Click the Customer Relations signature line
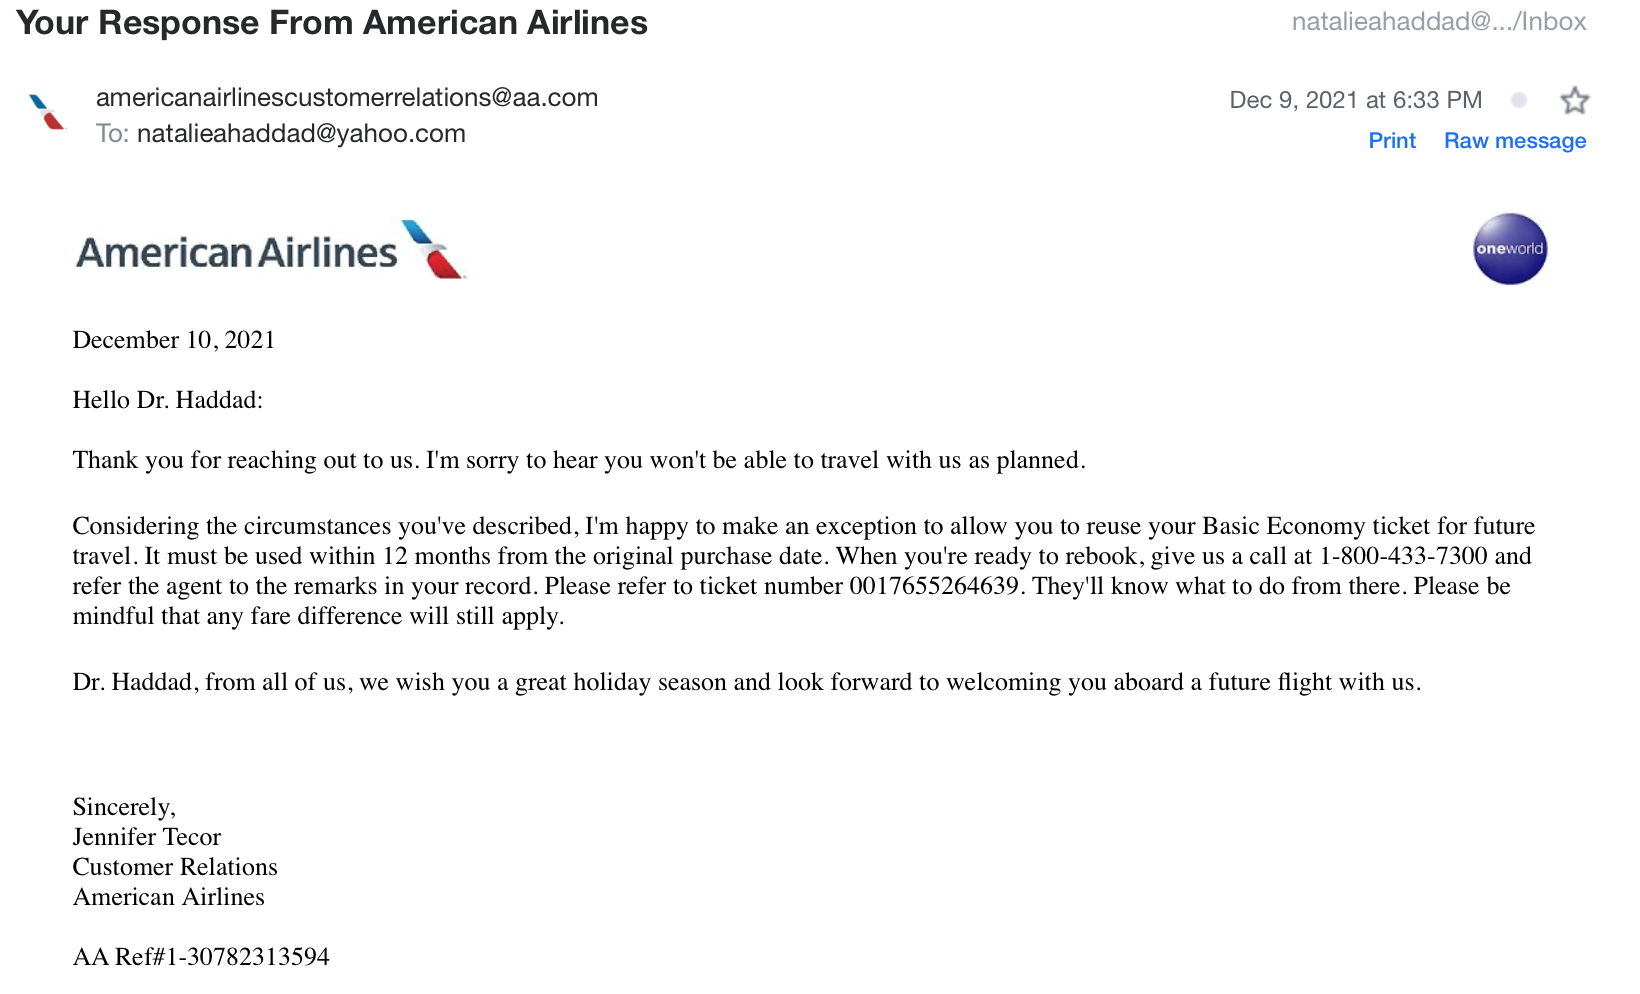The height and width of the screenshot is (994, 1640). [175, 867]
